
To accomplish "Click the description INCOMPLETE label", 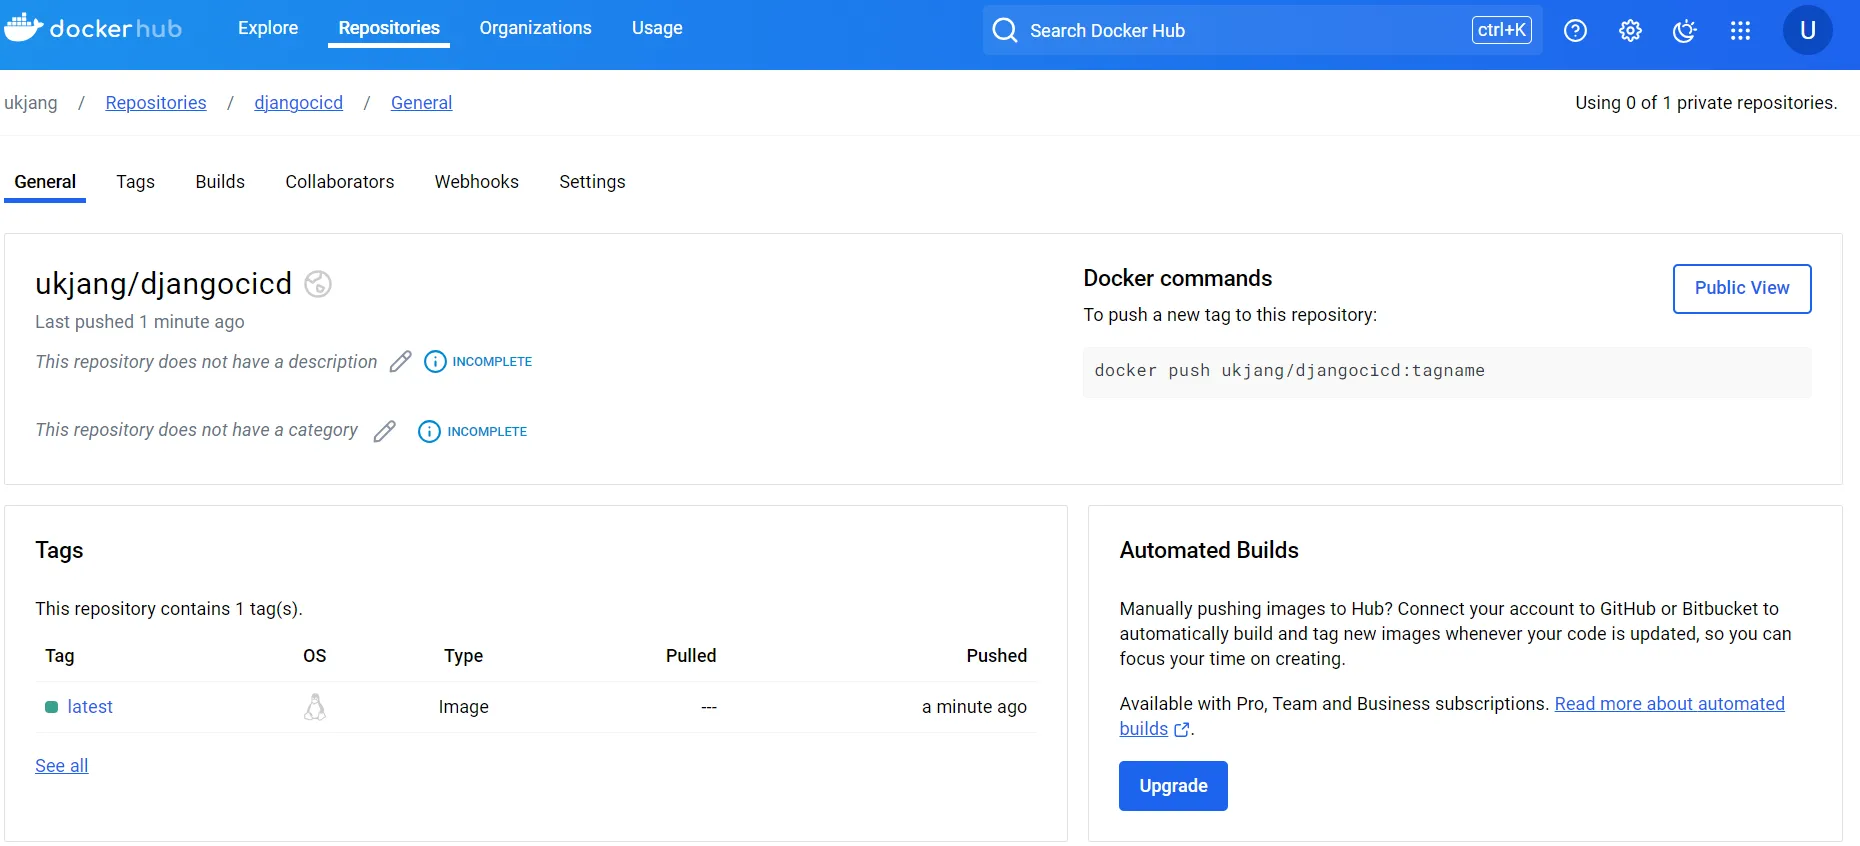I will [x=492, y=362].
